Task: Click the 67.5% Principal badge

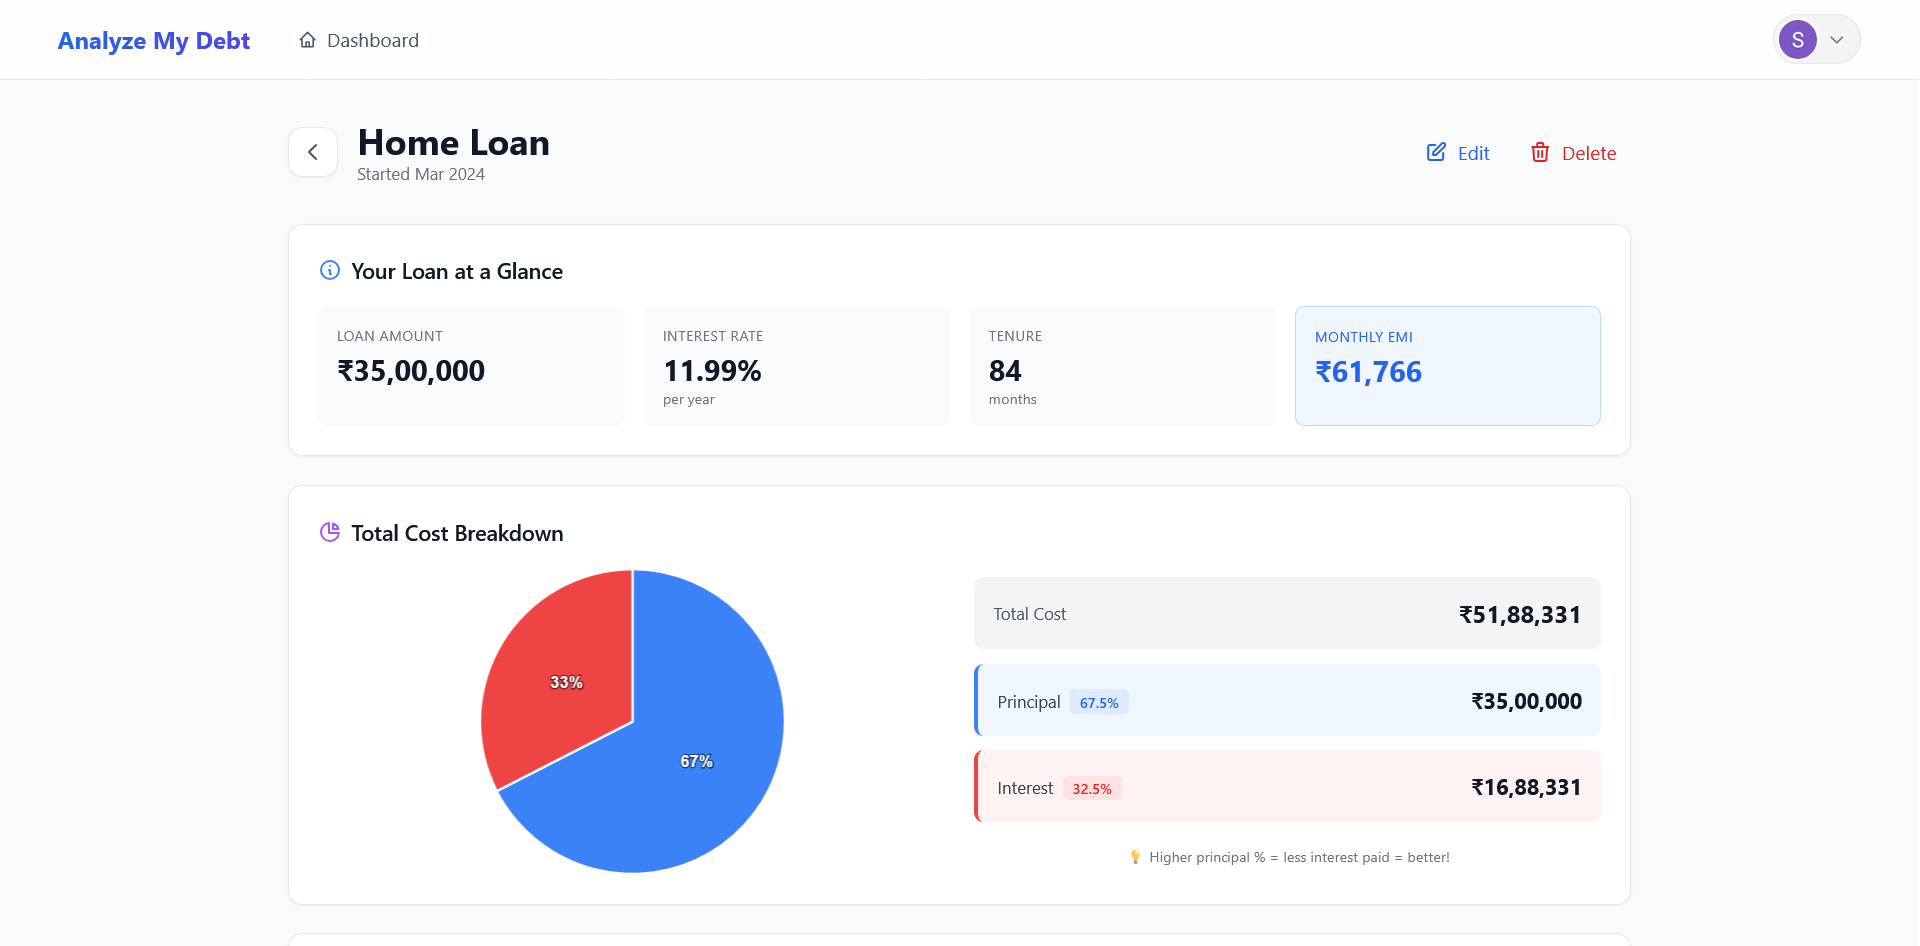Action: (x=1099, y=702)
